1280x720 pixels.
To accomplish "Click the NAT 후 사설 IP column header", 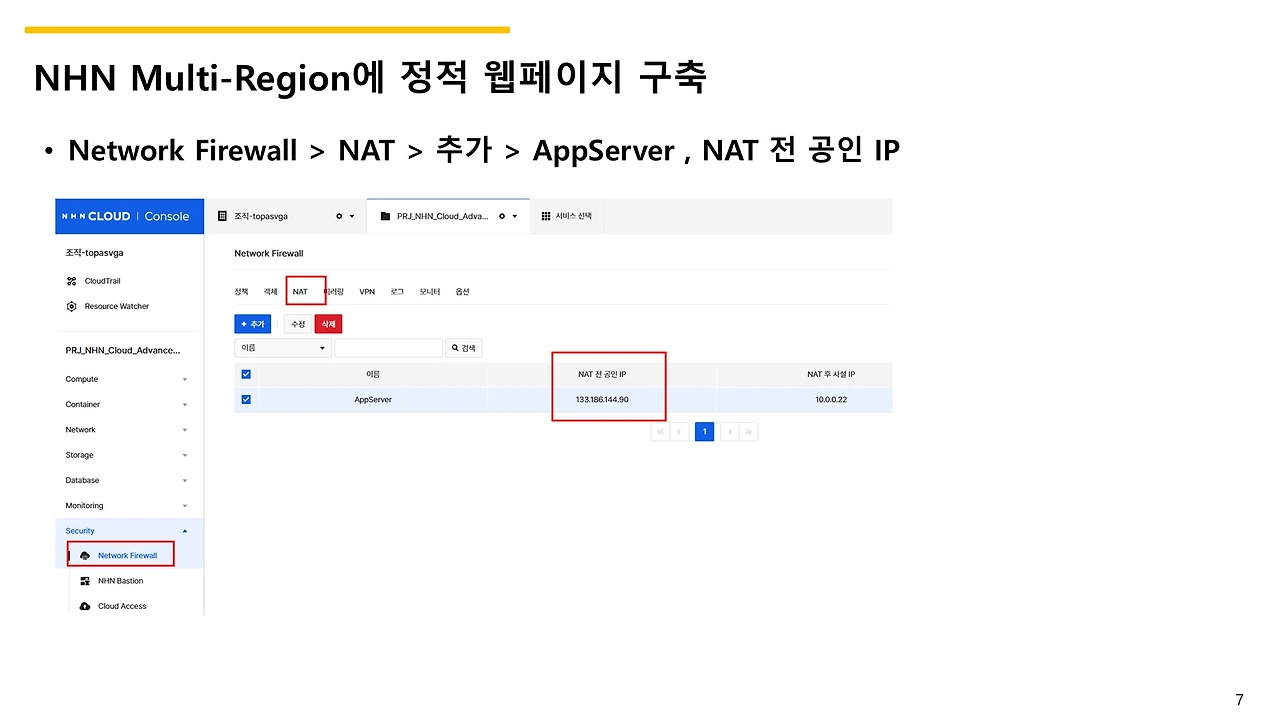I will [831, 374].
